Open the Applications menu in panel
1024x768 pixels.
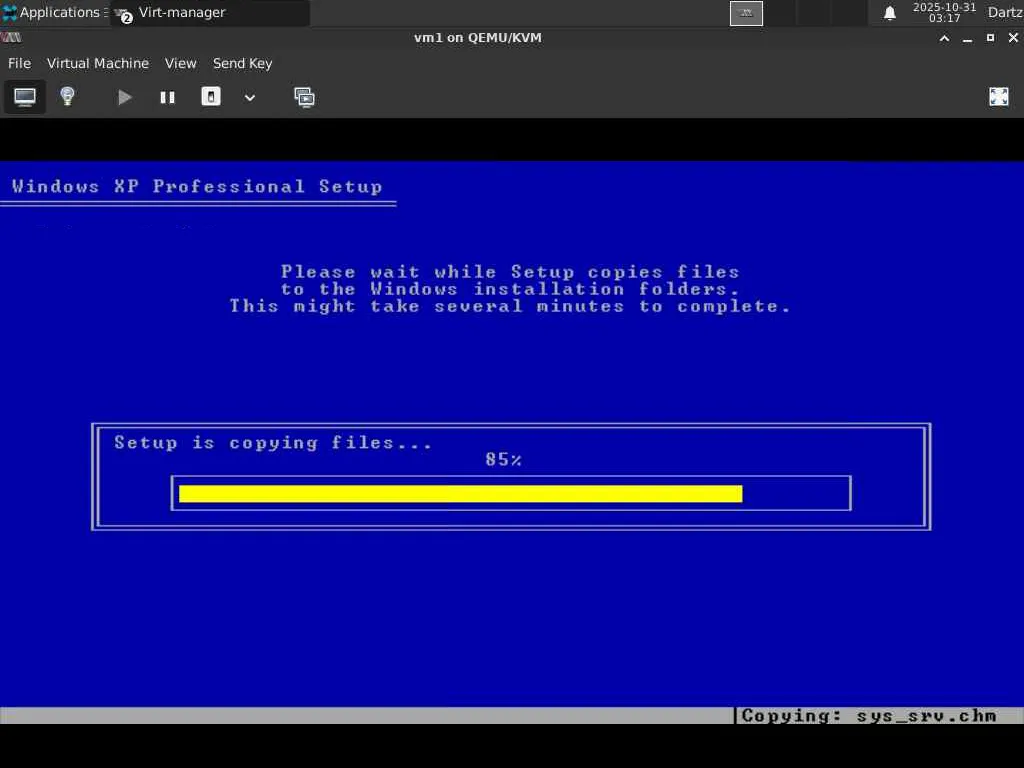pyautogui.click(x=55, y=12)
